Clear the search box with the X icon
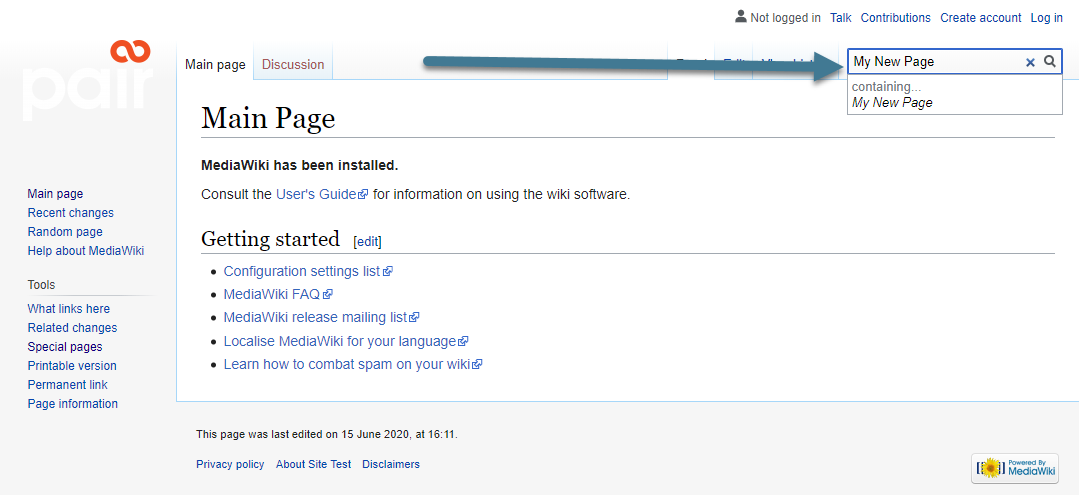Image resolution: width=1079 pixels, height=495 pixels. [1030, 62]
